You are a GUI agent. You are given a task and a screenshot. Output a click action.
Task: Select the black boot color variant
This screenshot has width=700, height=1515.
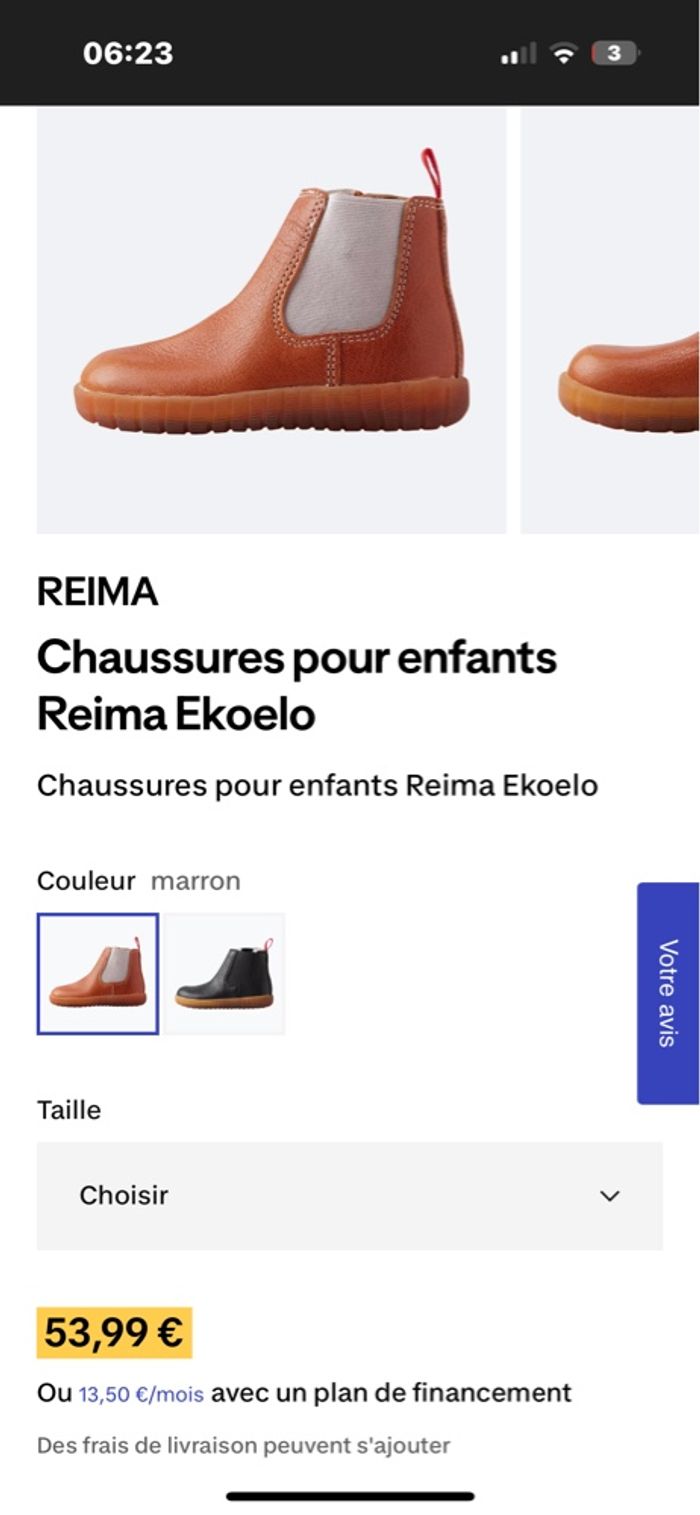pos(225,973)
